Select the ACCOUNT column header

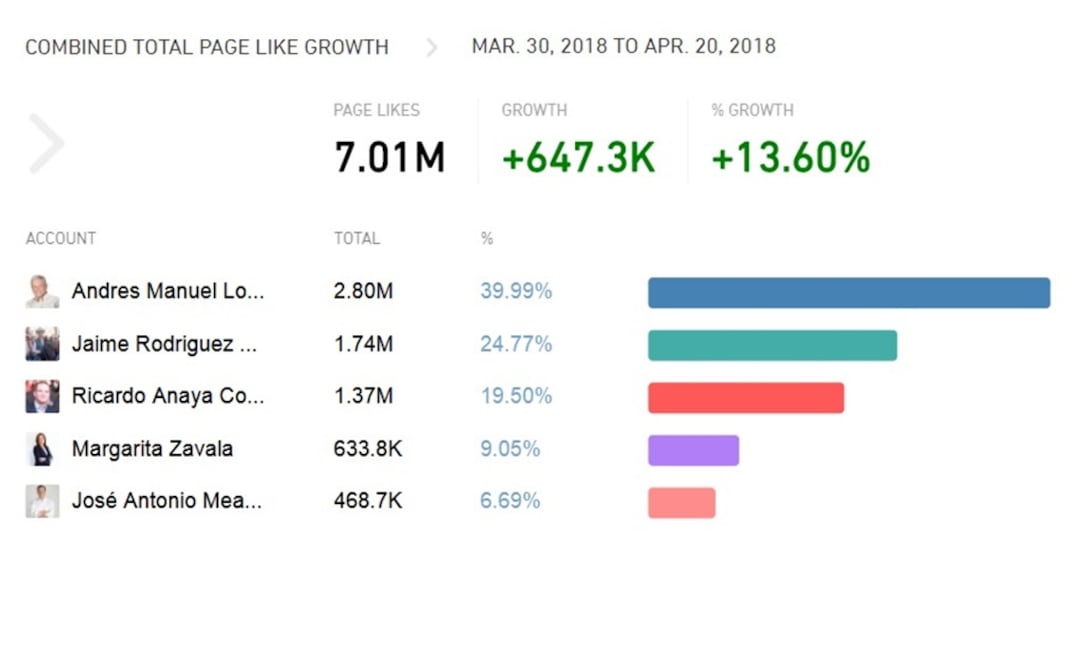[60, 238]
